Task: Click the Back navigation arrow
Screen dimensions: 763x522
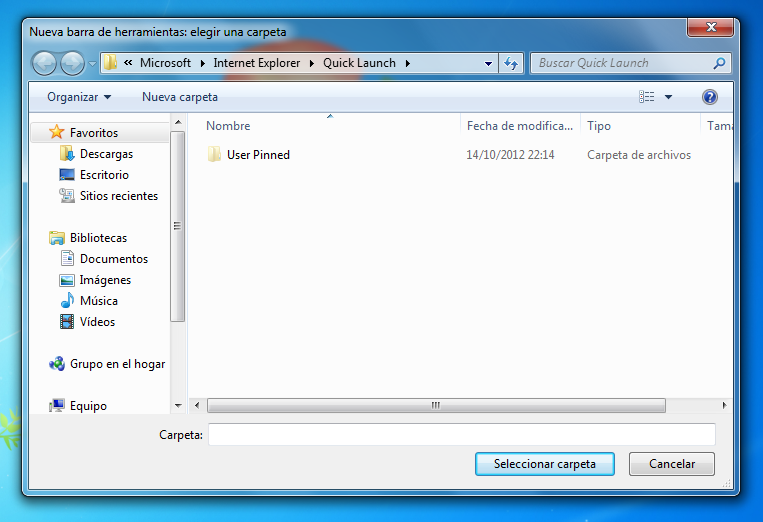Action: [44, 63]
